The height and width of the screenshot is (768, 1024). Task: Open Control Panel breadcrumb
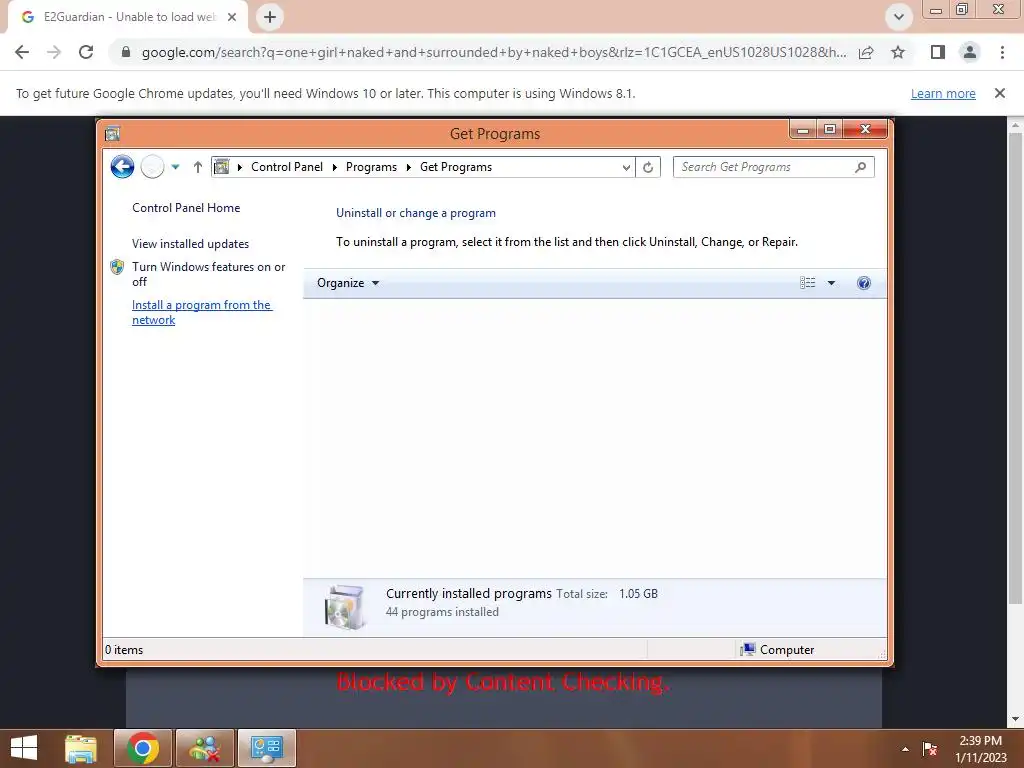[287, 167]
